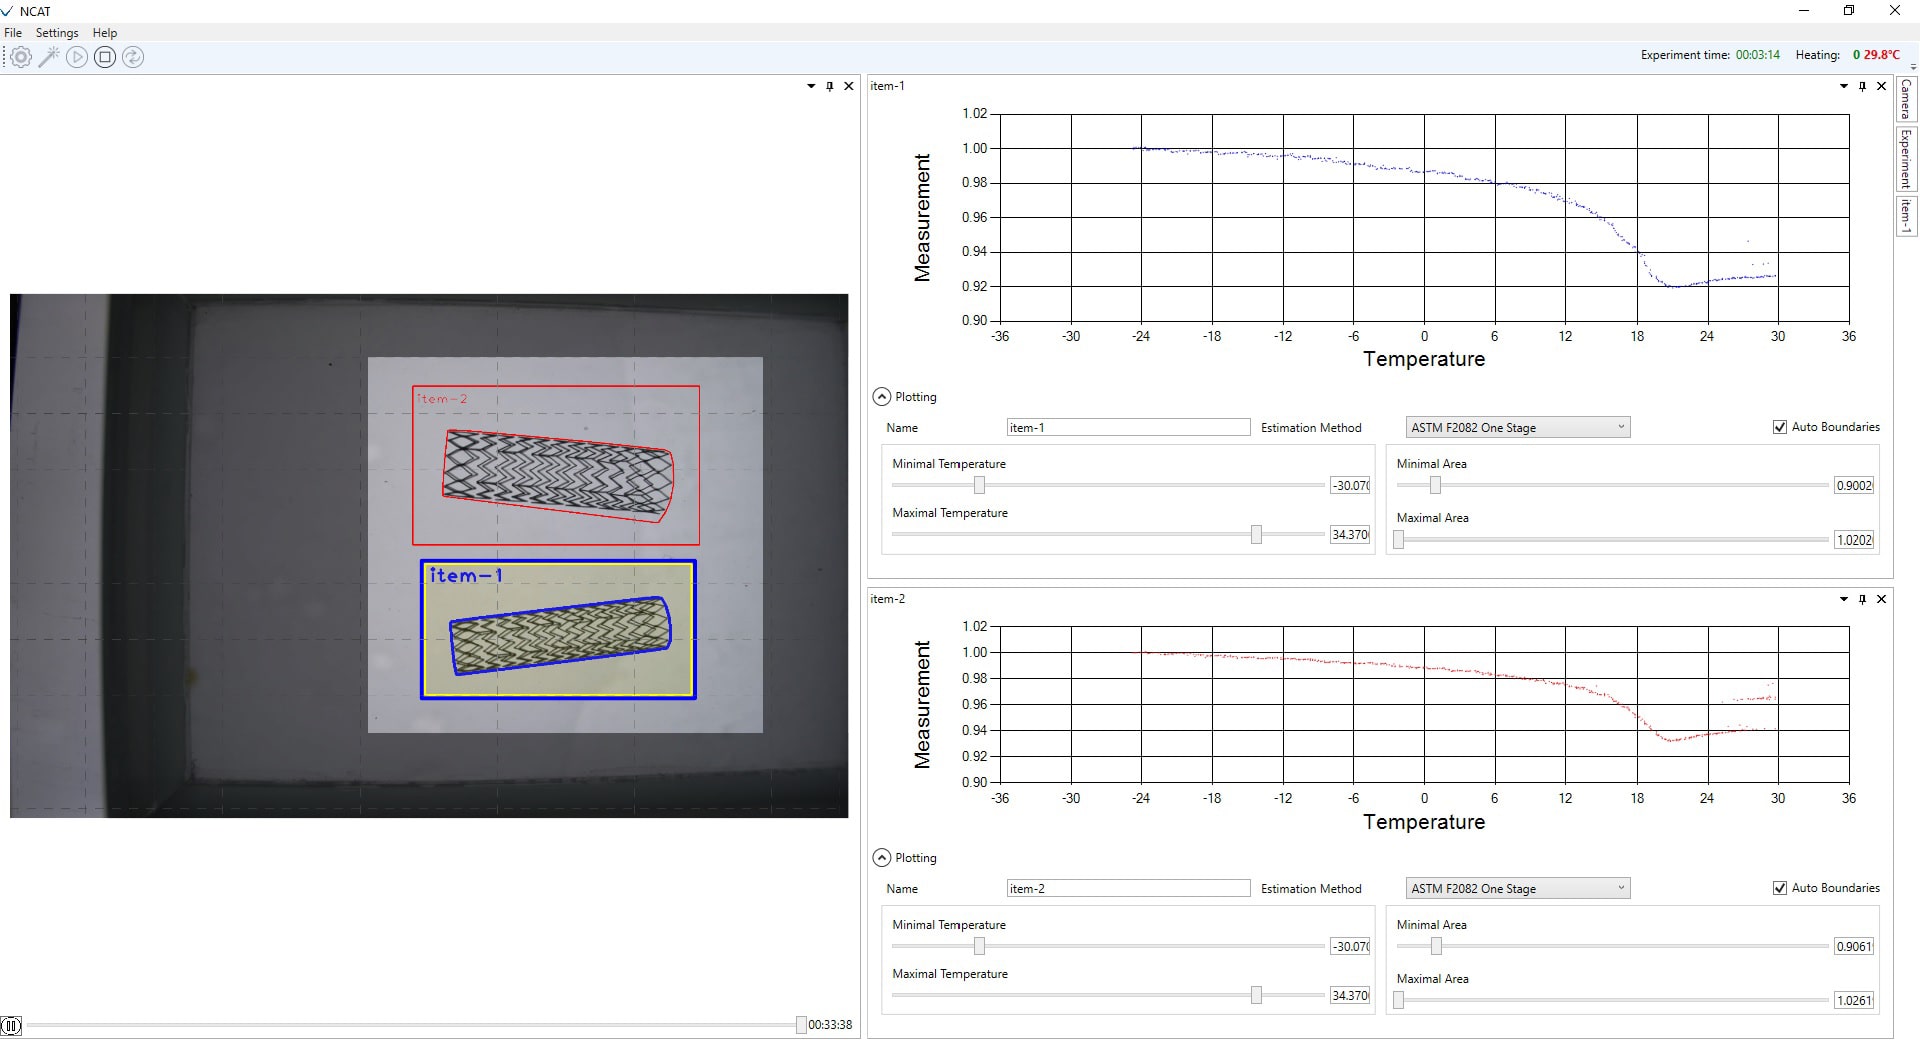Screen dimensions: 1920x1040
Task: Collapse the Plotting section for item-1
Action: click(x=881, y=396)
